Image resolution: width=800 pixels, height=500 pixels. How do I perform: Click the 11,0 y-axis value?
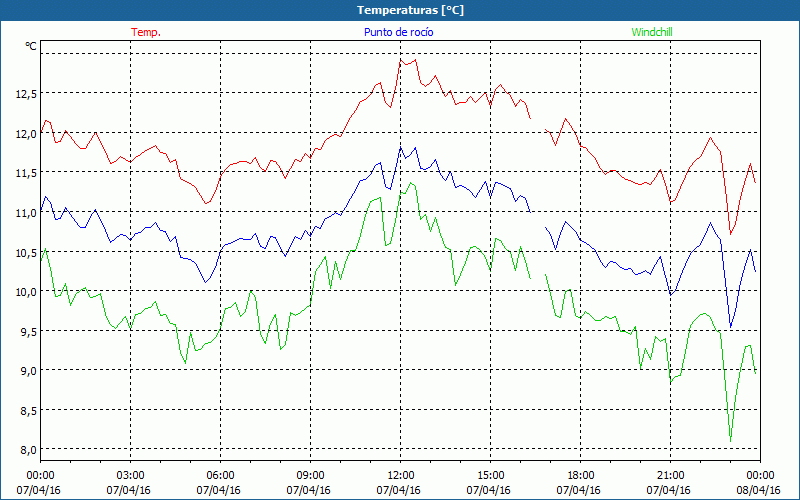pyautogui.click(x=26, y=213)
